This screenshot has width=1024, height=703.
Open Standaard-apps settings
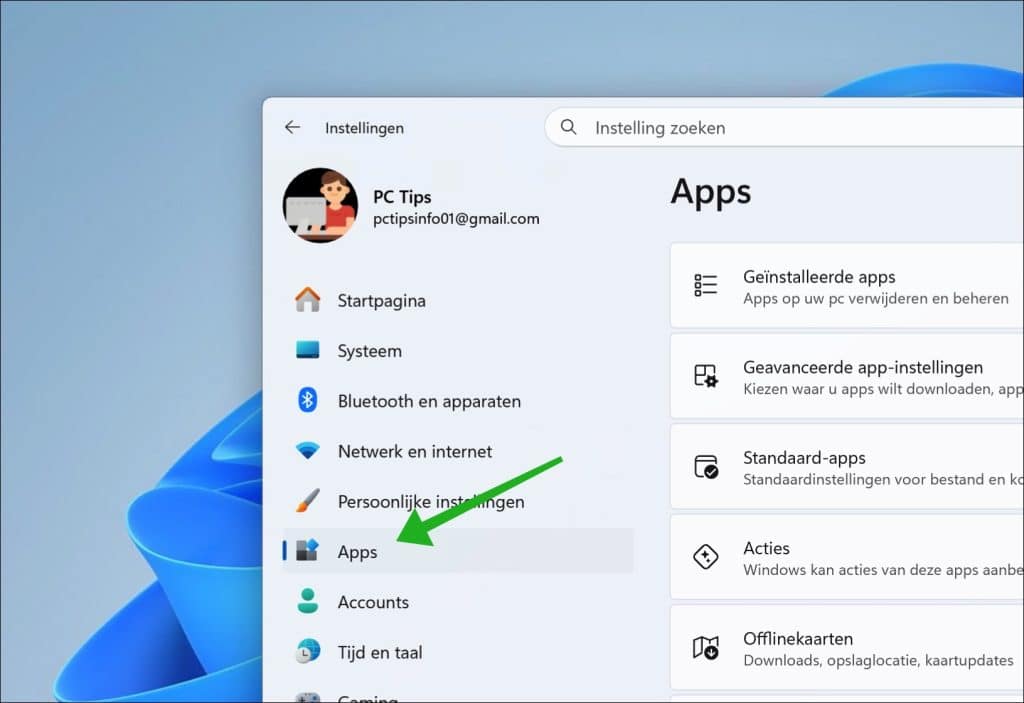pyautogui.click(x=850, y=467)
